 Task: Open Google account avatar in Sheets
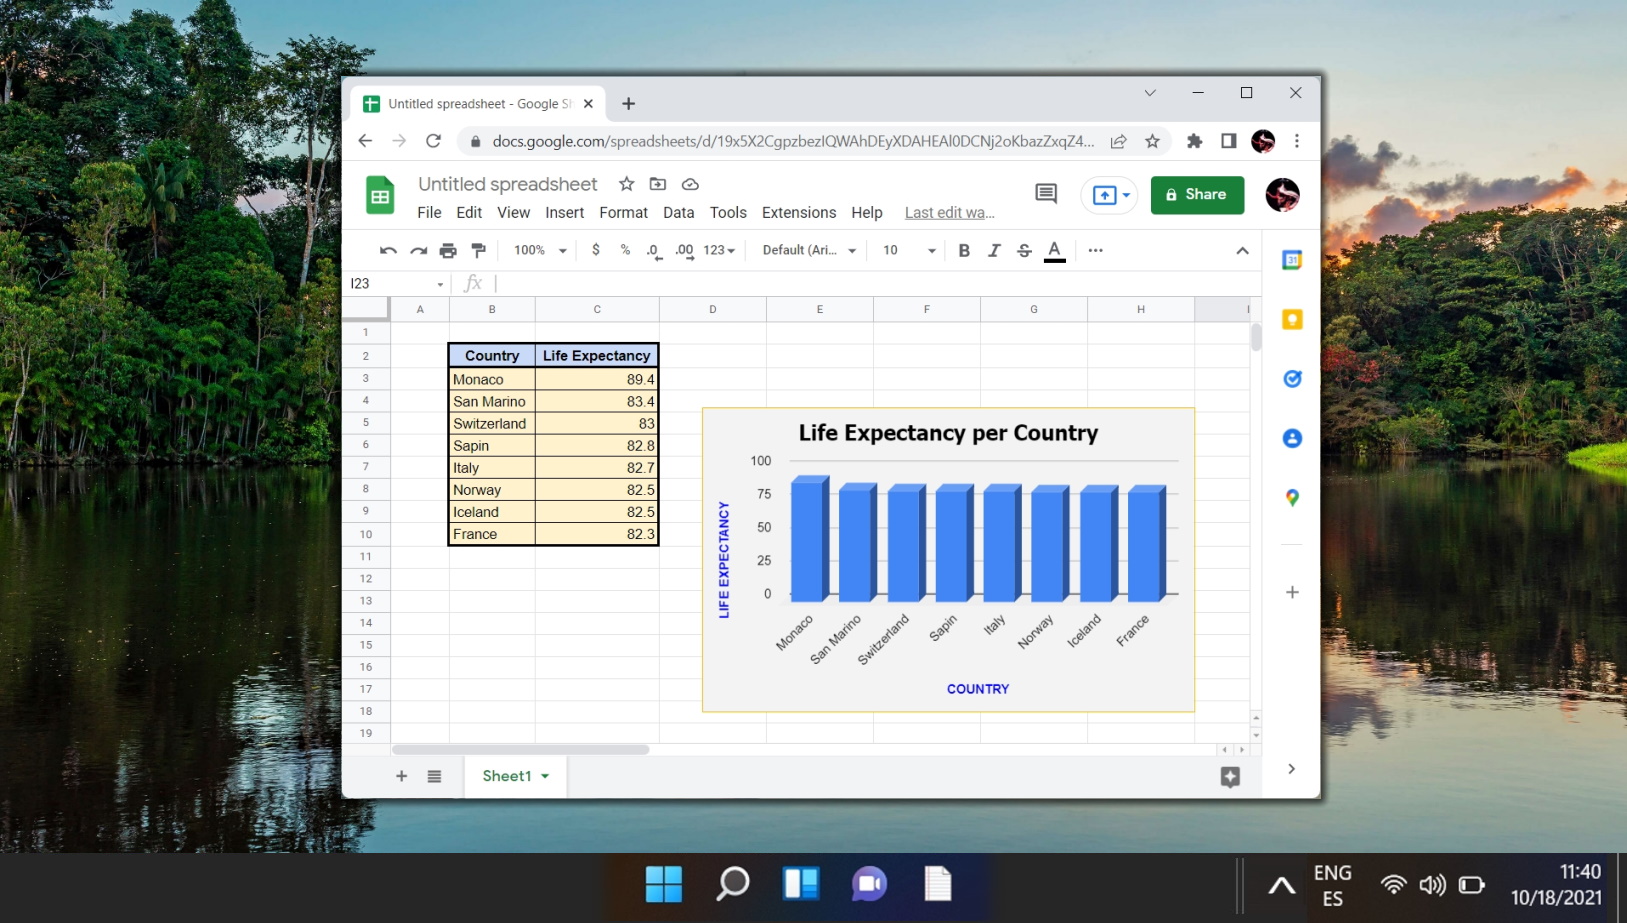click(x=1282, y=195)
